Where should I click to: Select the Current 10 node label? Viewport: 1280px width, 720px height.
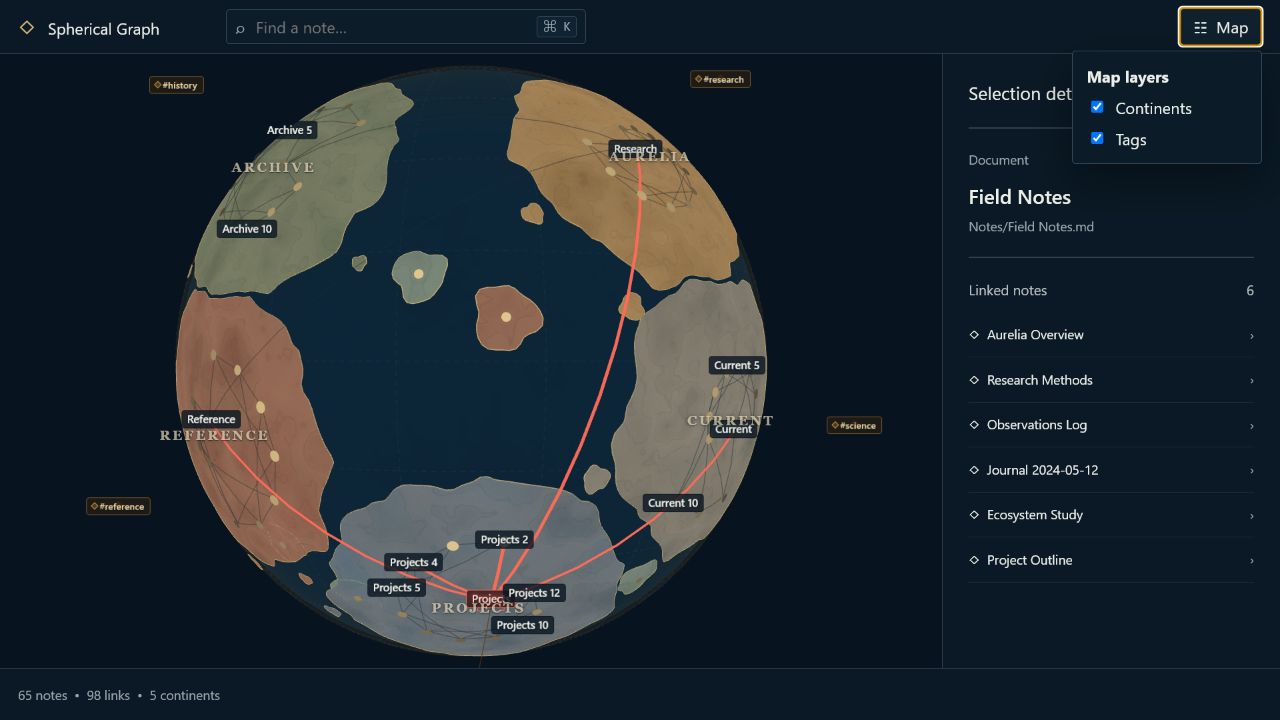pyautogui.click(x=673, y=503)
